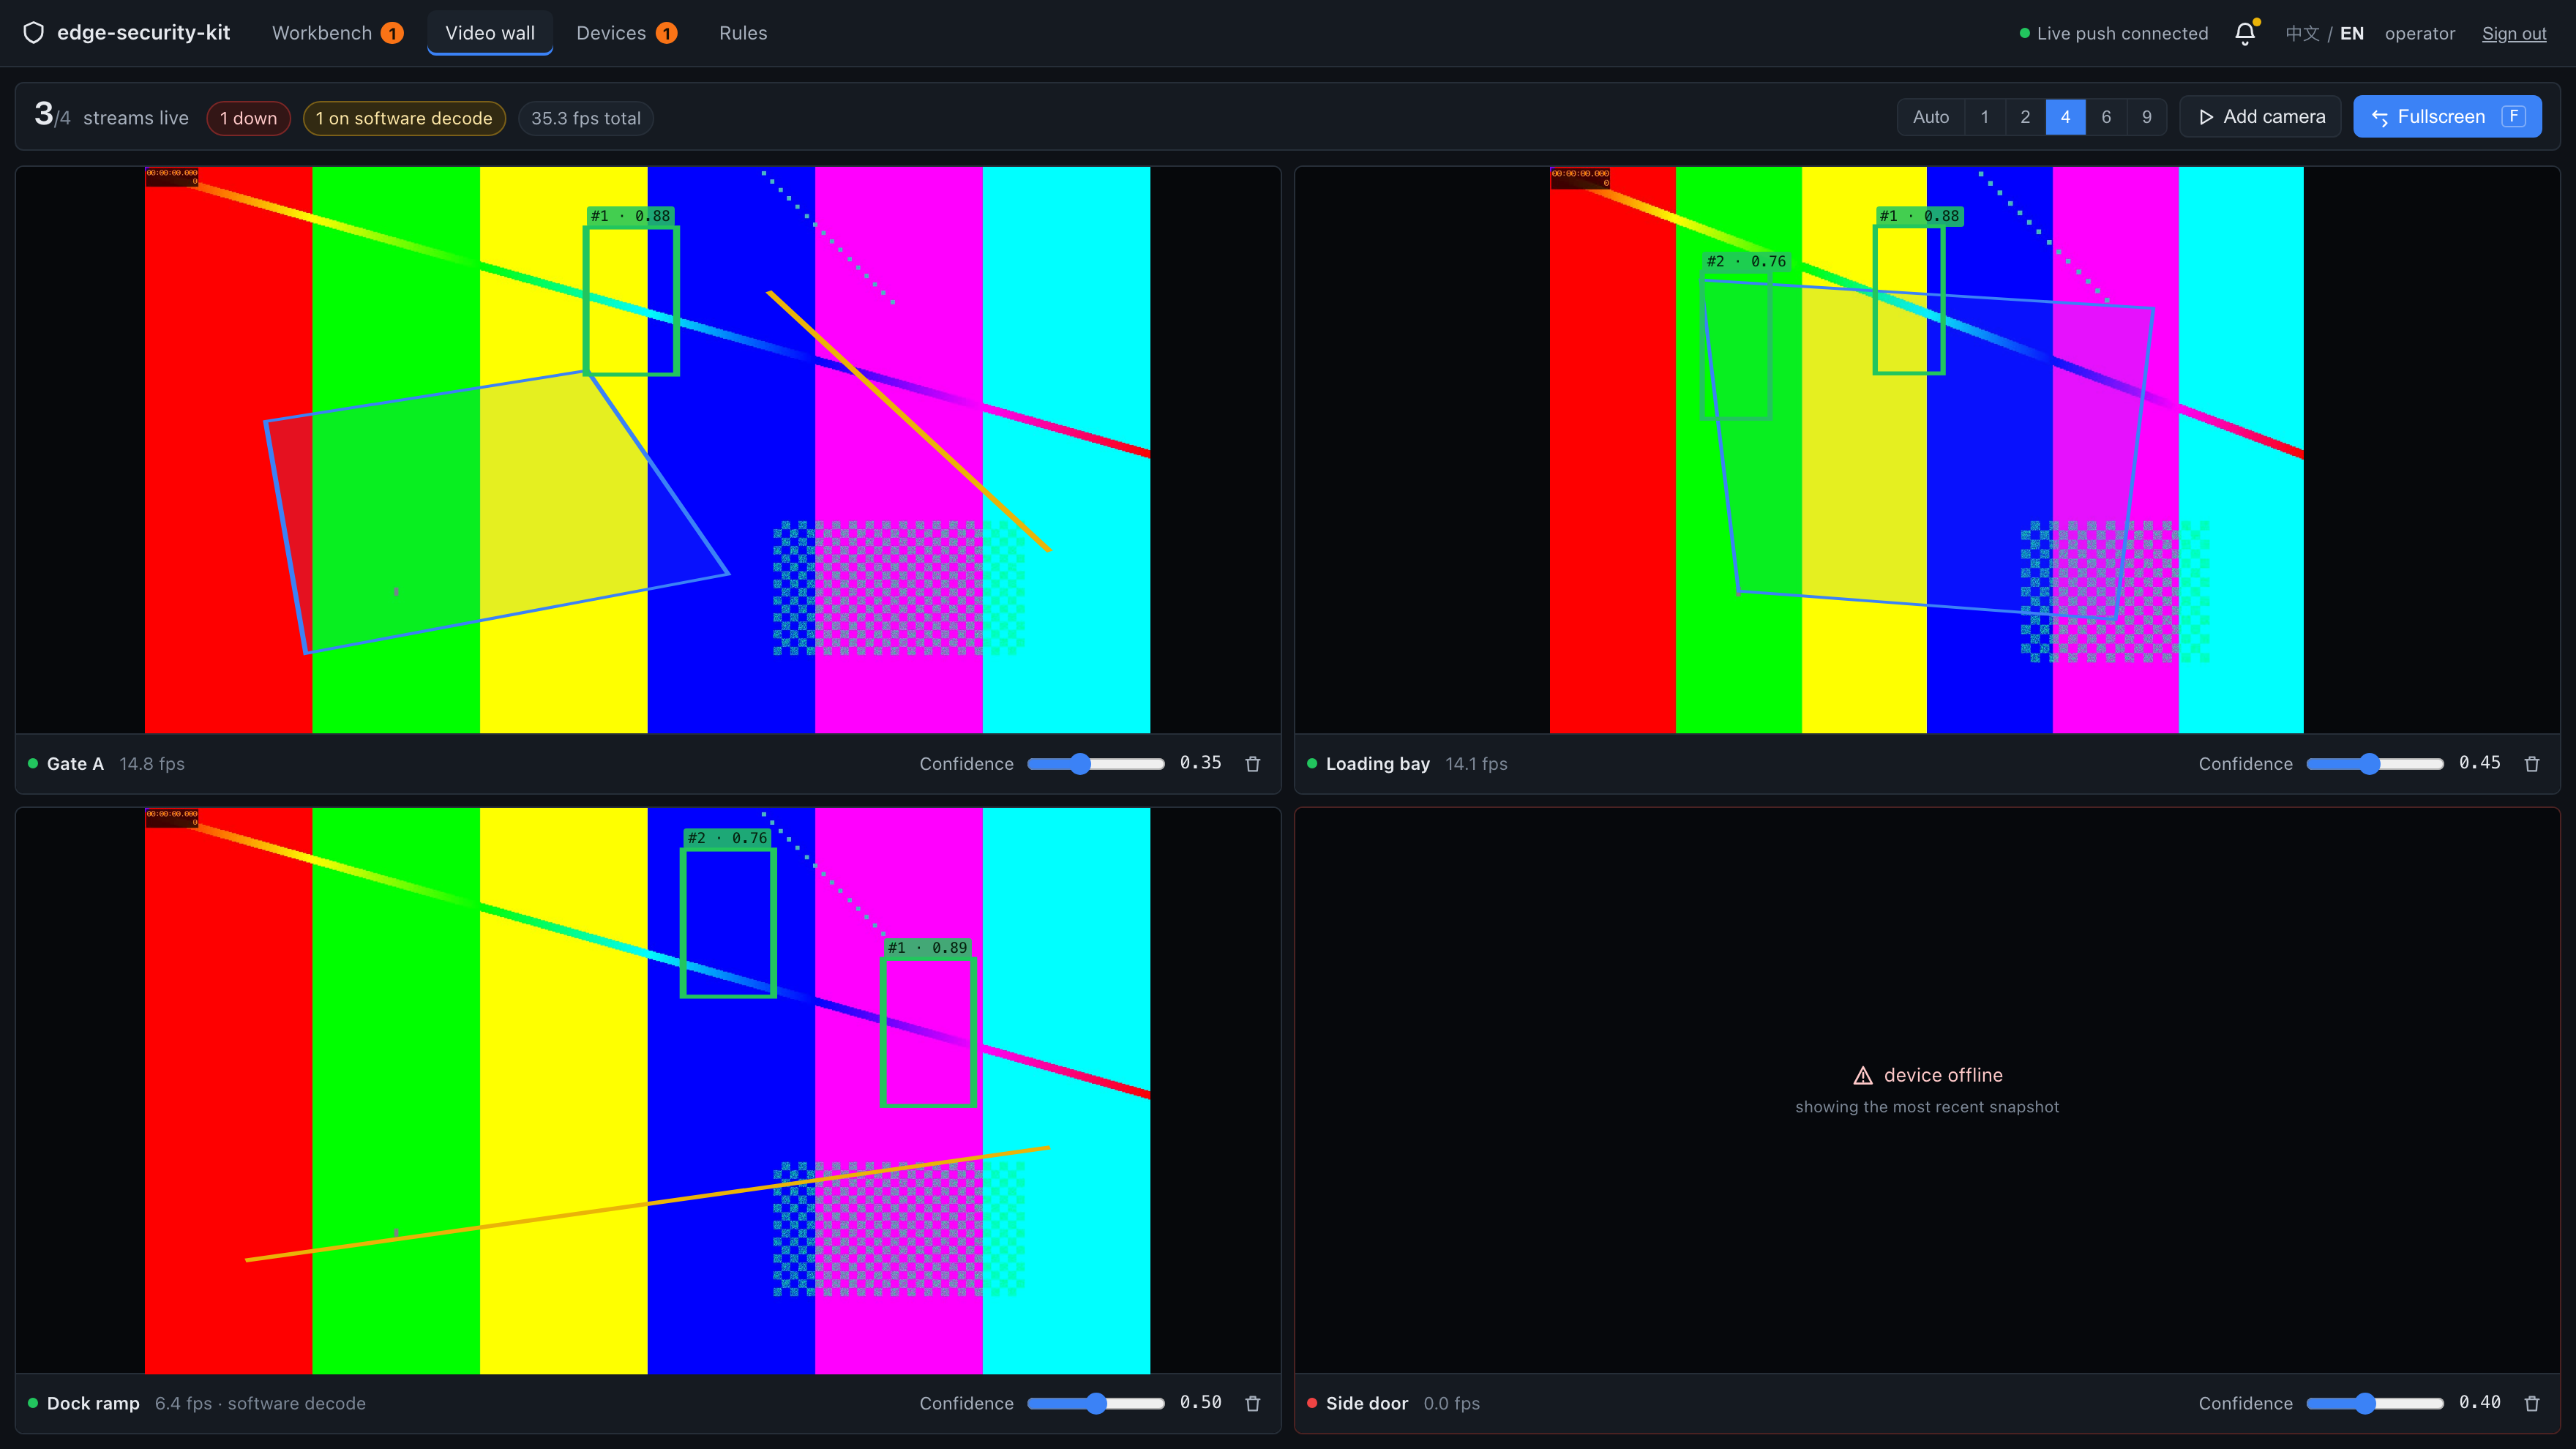Screen dimensions: 2576x1449
Task: Click the Gate A video feed
Action: pyautogui.click(x=648, y=450)
